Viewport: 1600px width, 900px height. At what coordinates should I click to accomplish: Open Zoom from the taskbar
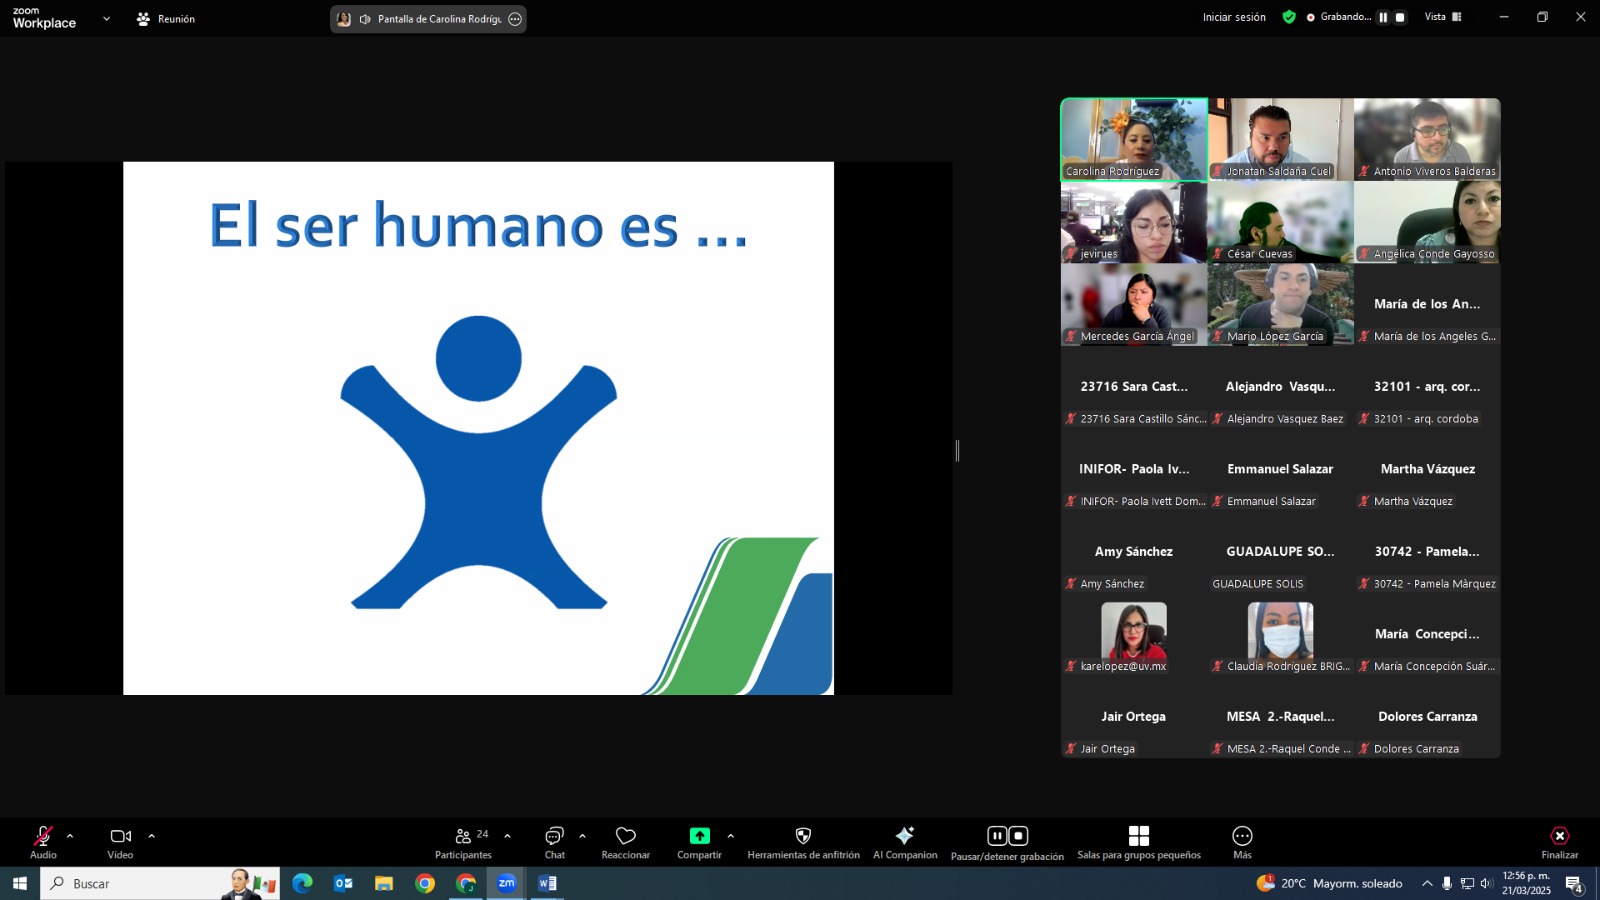[x=506, y=883]
